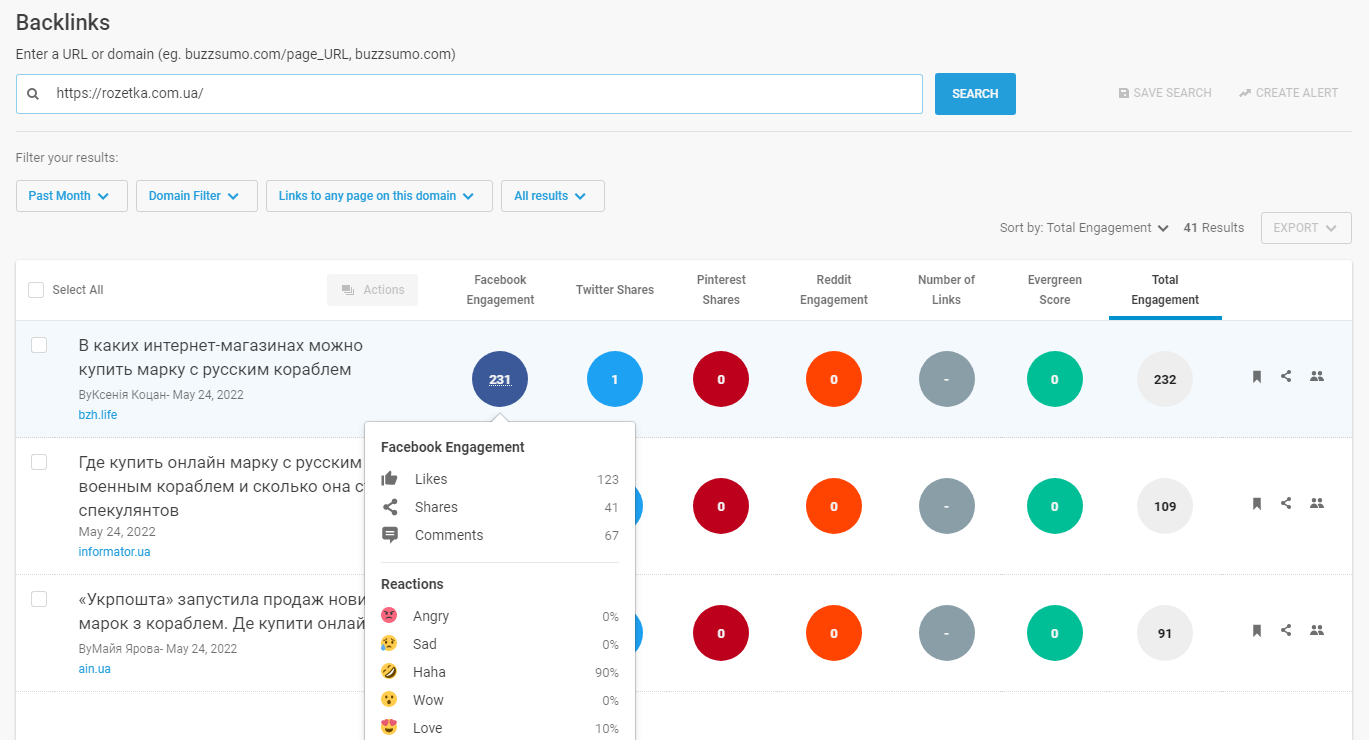Click the Haha reaction emoji

389,672
